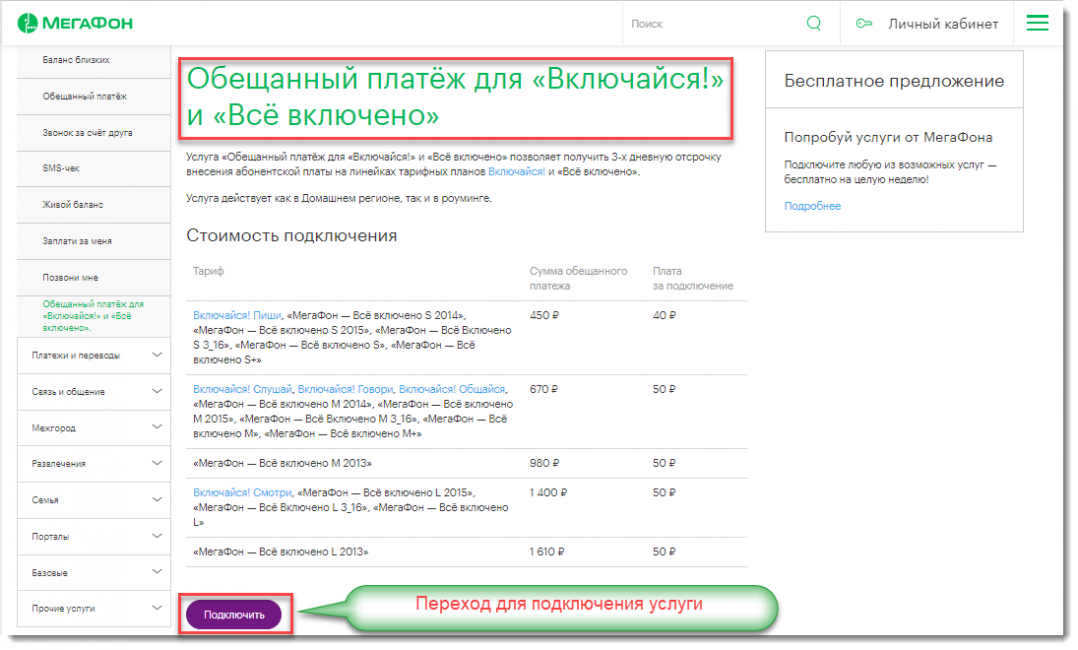Screen dimensions: 1078x650
Task: Select Обещанный платёж in sidebar
Action: click(x=85, y=96)
